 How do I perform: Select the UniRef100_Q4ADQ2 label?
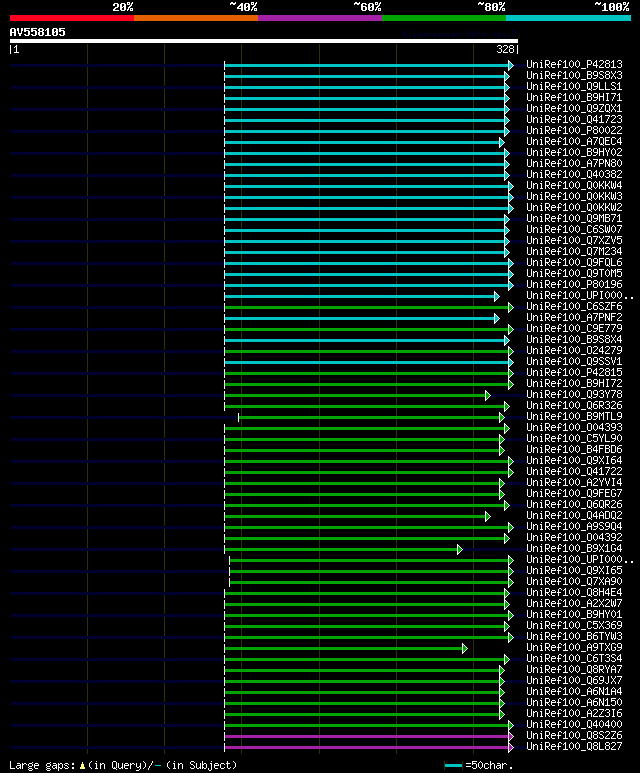pos(574,516)
